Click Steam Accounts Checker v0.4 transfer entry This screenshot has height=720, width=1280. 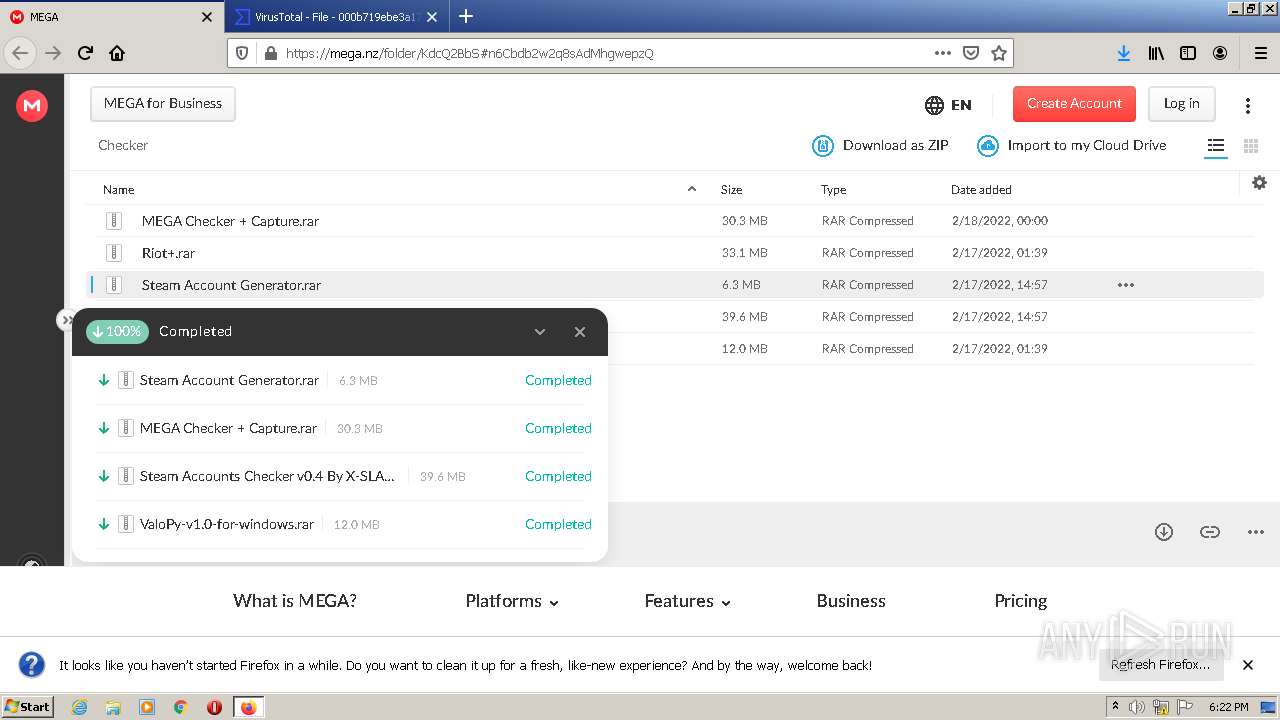pos(267,477)
